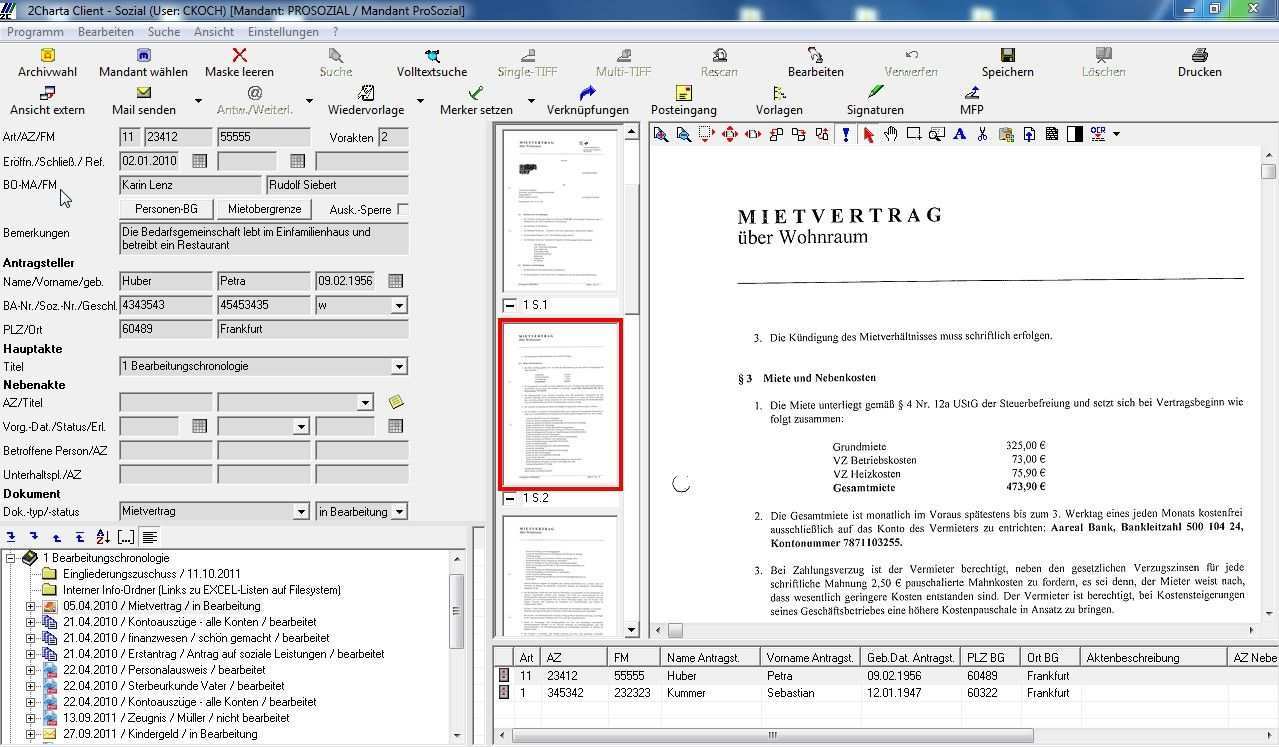Open Volltextsuche from the toolbar
The image size is (1279, 747).
pyautogui.click(x=432, y=56)
